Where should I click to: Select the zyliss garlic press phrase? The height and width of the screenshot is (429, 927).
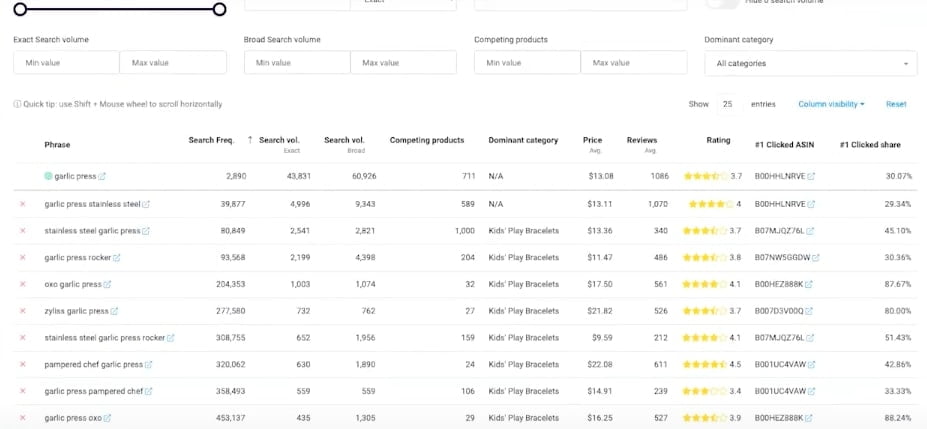[76, 311]
